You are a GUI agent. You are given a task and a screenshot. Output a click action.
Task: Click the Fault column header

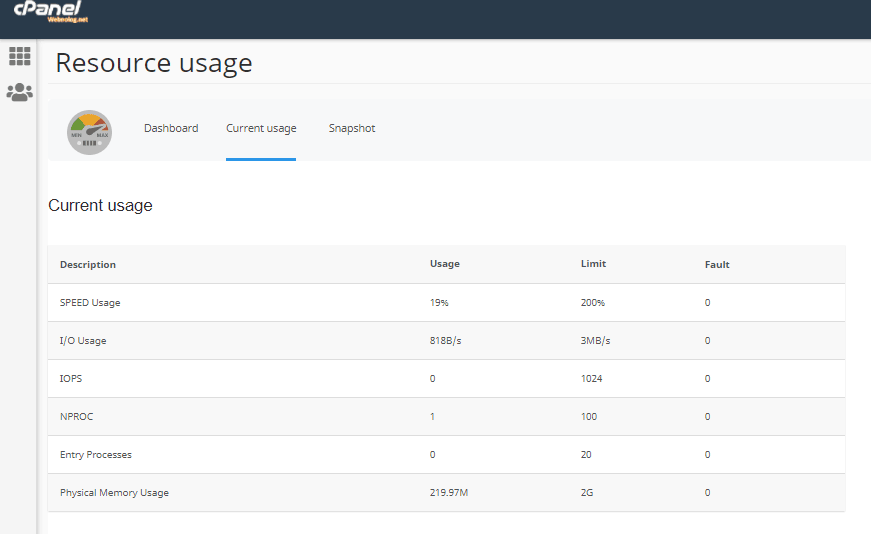pos(717,264)
